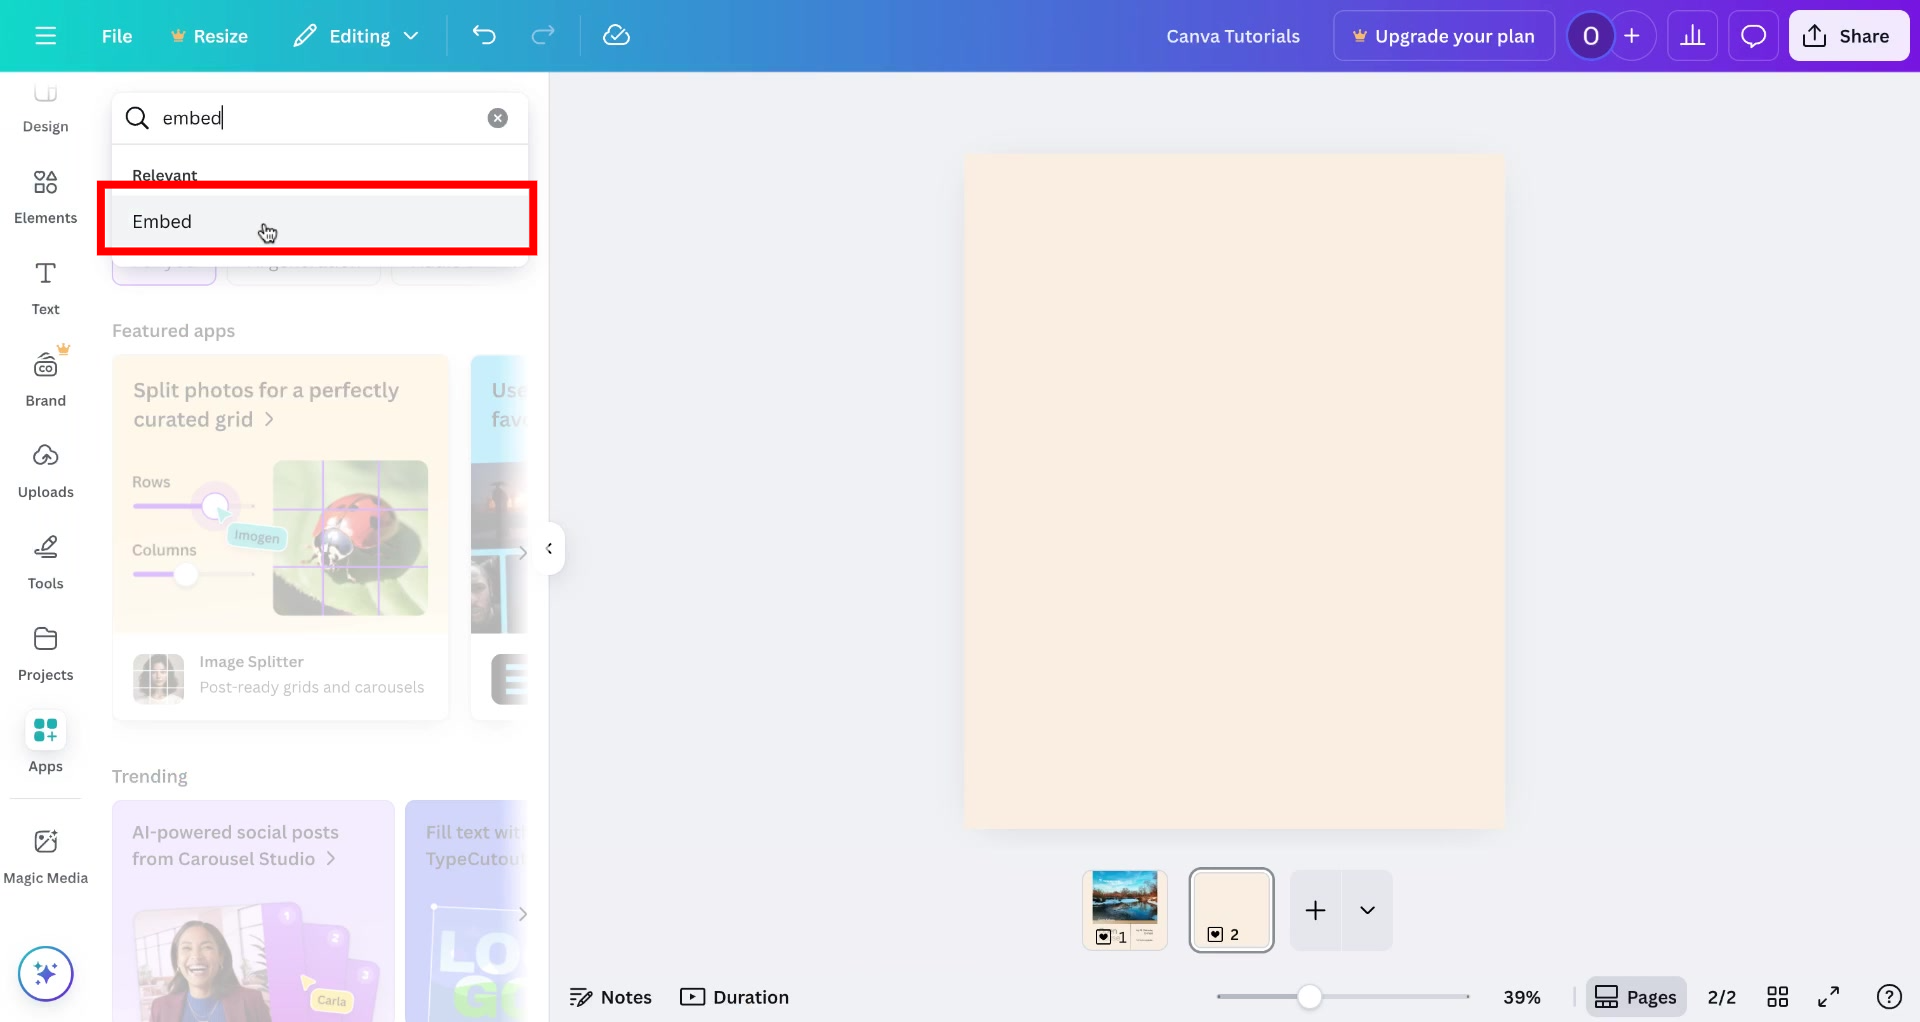Open the Canva AI sparkle assistant
The width and height of the screenshot is (1920, 1022).
pyautogui.click(x=45, y=973)
